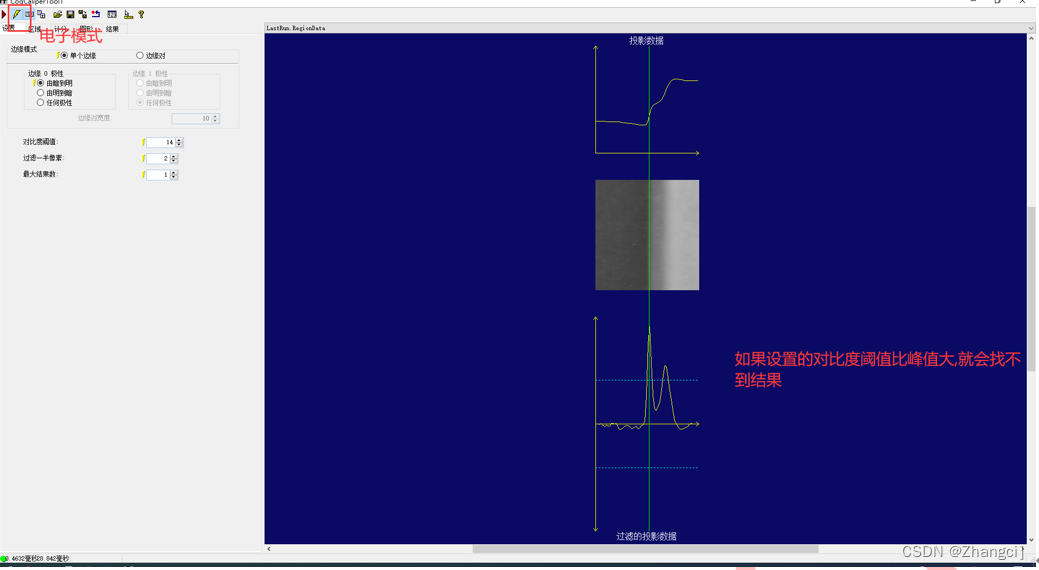Click the lightning icon next to 最大结果数 field
Image resolution: width=1039 pixels, height=570 pixels.
(x=143, y=175)
